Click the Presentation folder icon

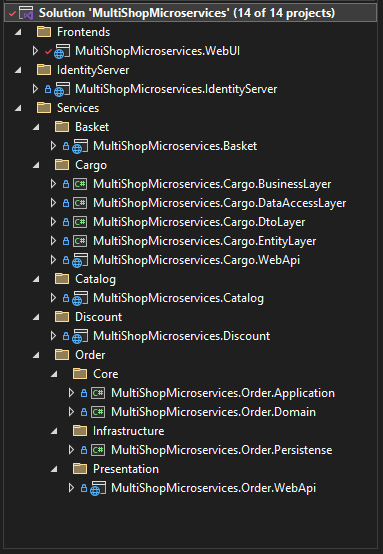pyautogui.click(x=80, y=469)
